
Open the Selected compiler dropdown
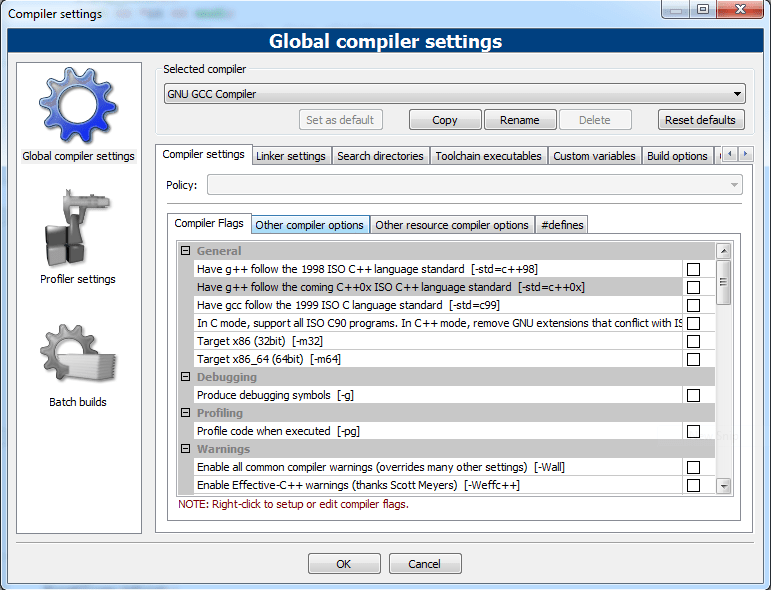tap(454, 94)
